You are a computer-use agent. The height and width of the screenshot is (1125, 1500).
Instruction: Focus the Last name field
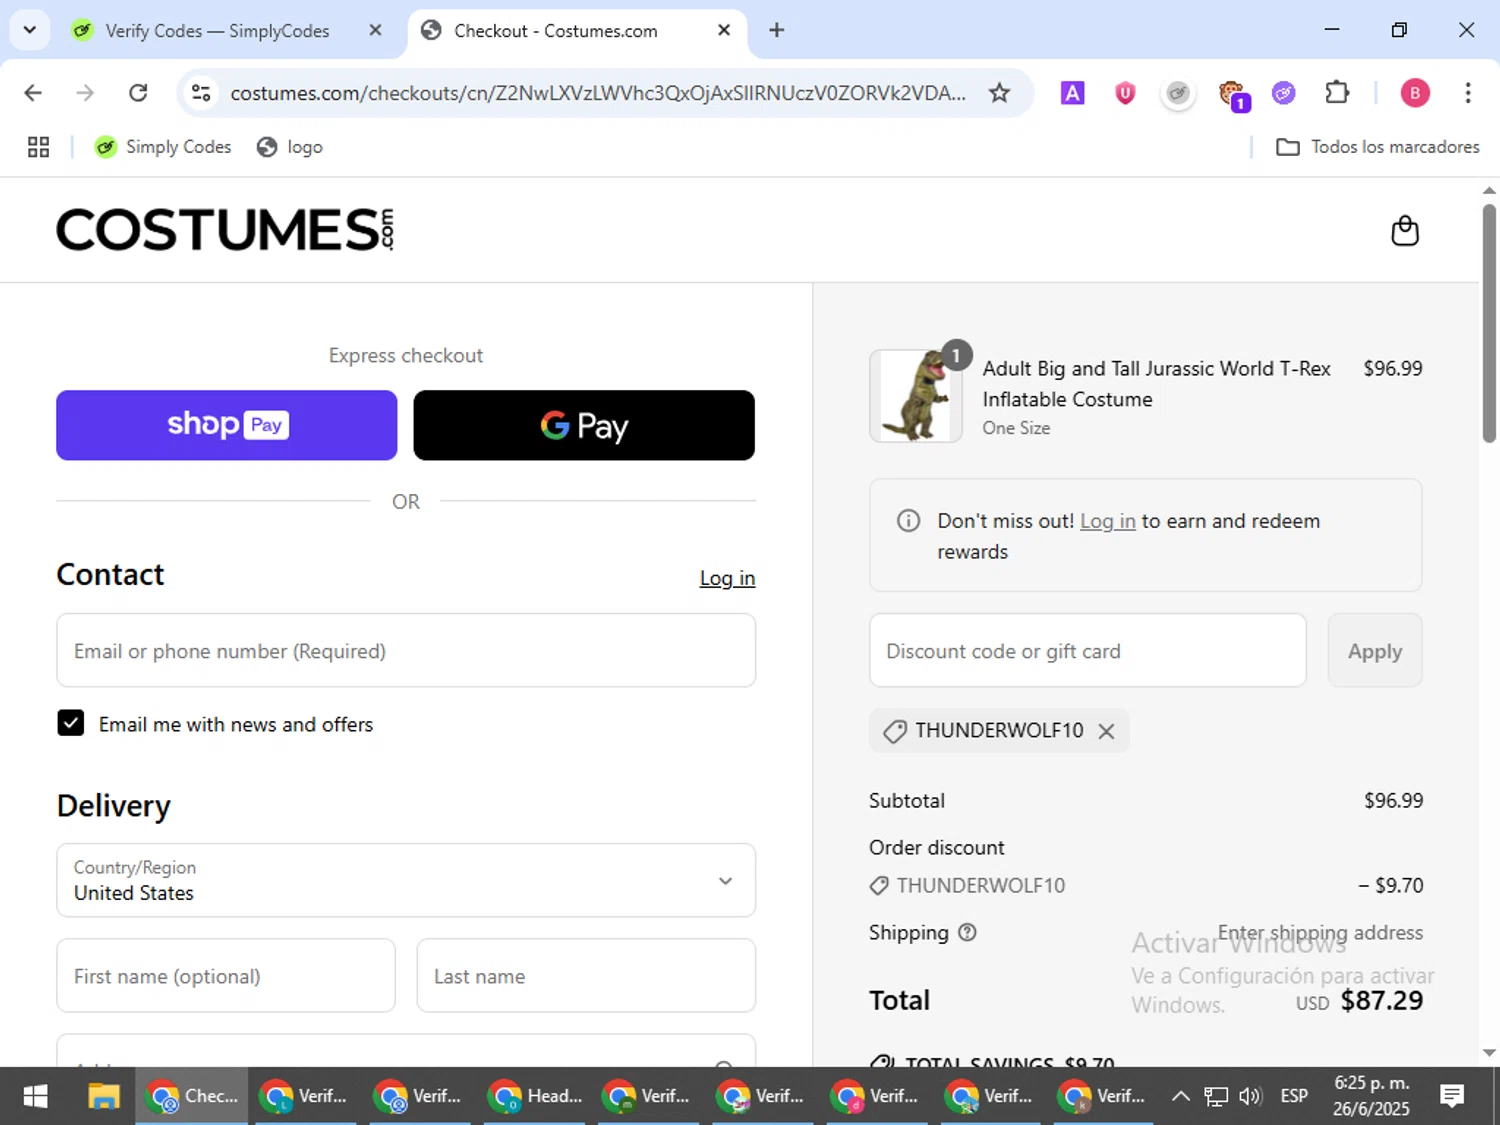coord(586,975)
